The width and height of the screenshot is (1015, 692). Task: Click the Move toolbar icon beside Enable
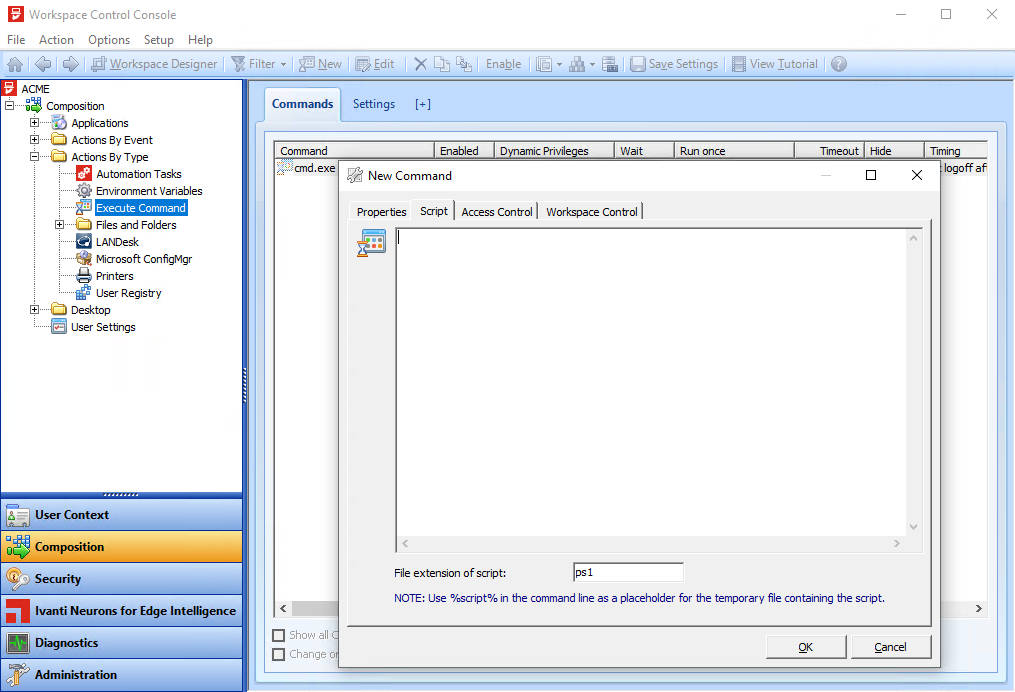coord(463,64)
